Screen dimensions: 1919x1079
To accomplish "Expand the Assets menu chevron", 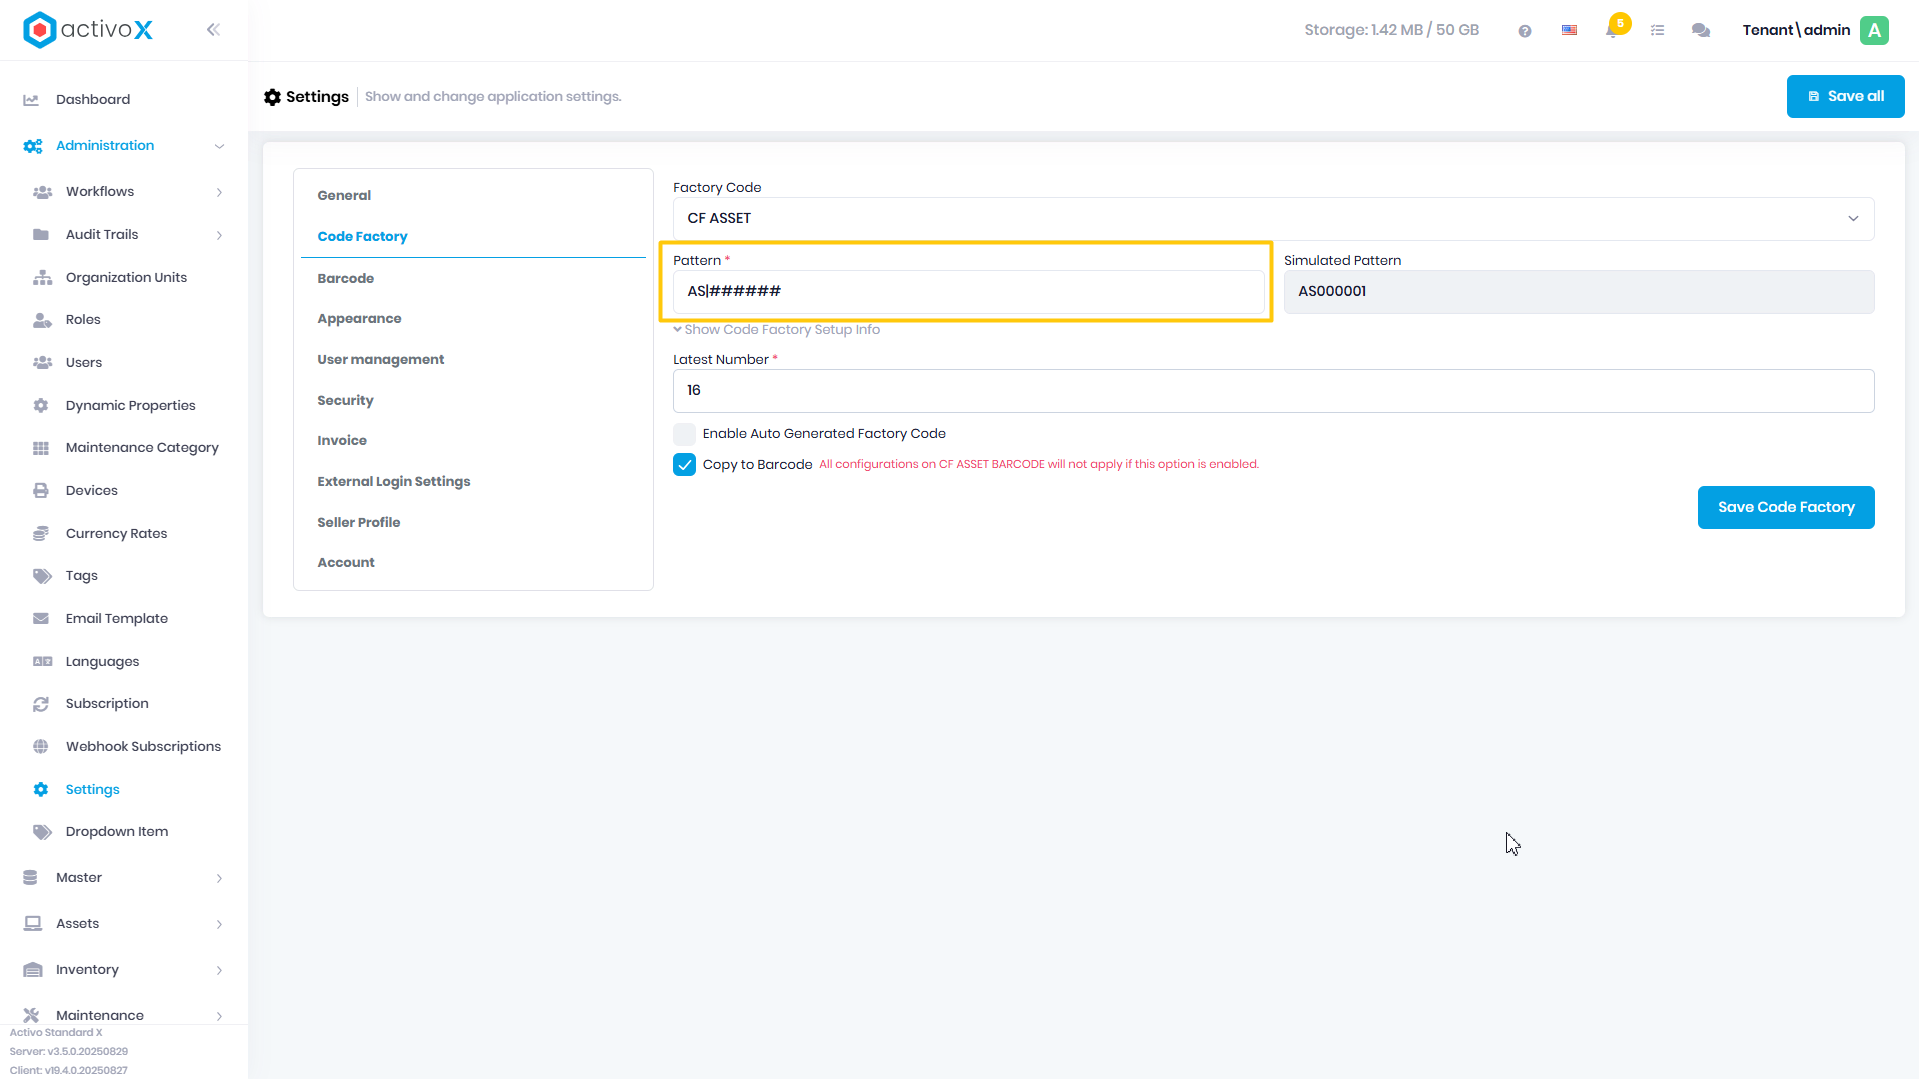I will (219, 924).
